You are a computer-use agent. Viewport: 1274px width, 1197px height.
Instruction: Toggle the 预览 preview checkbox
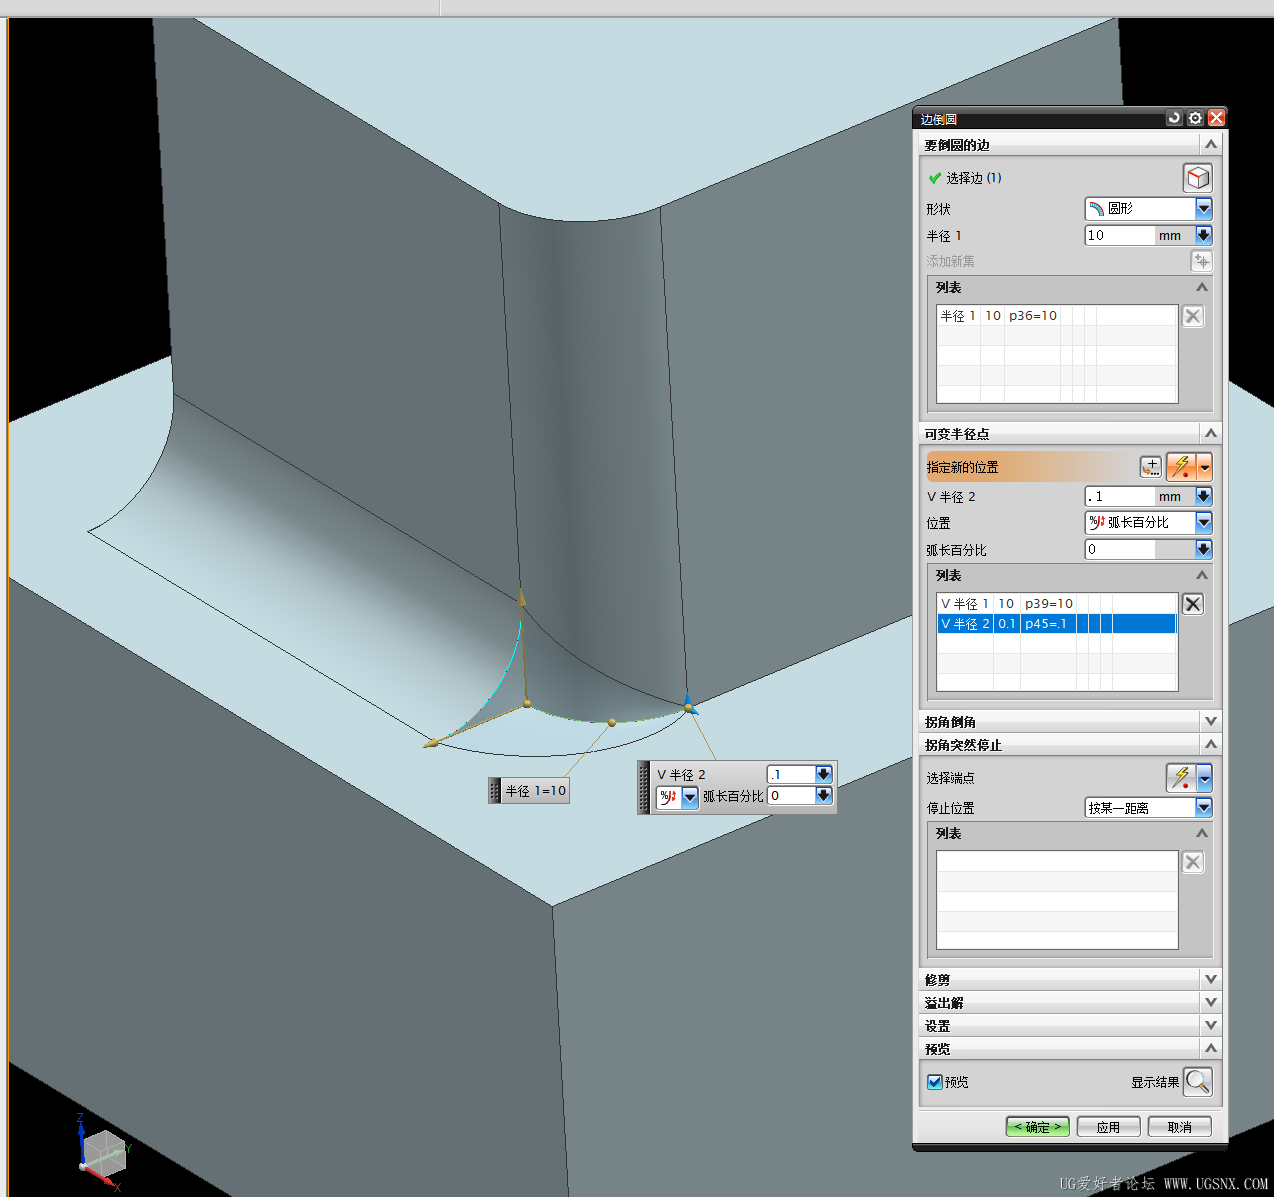[x=934, y=1082]
